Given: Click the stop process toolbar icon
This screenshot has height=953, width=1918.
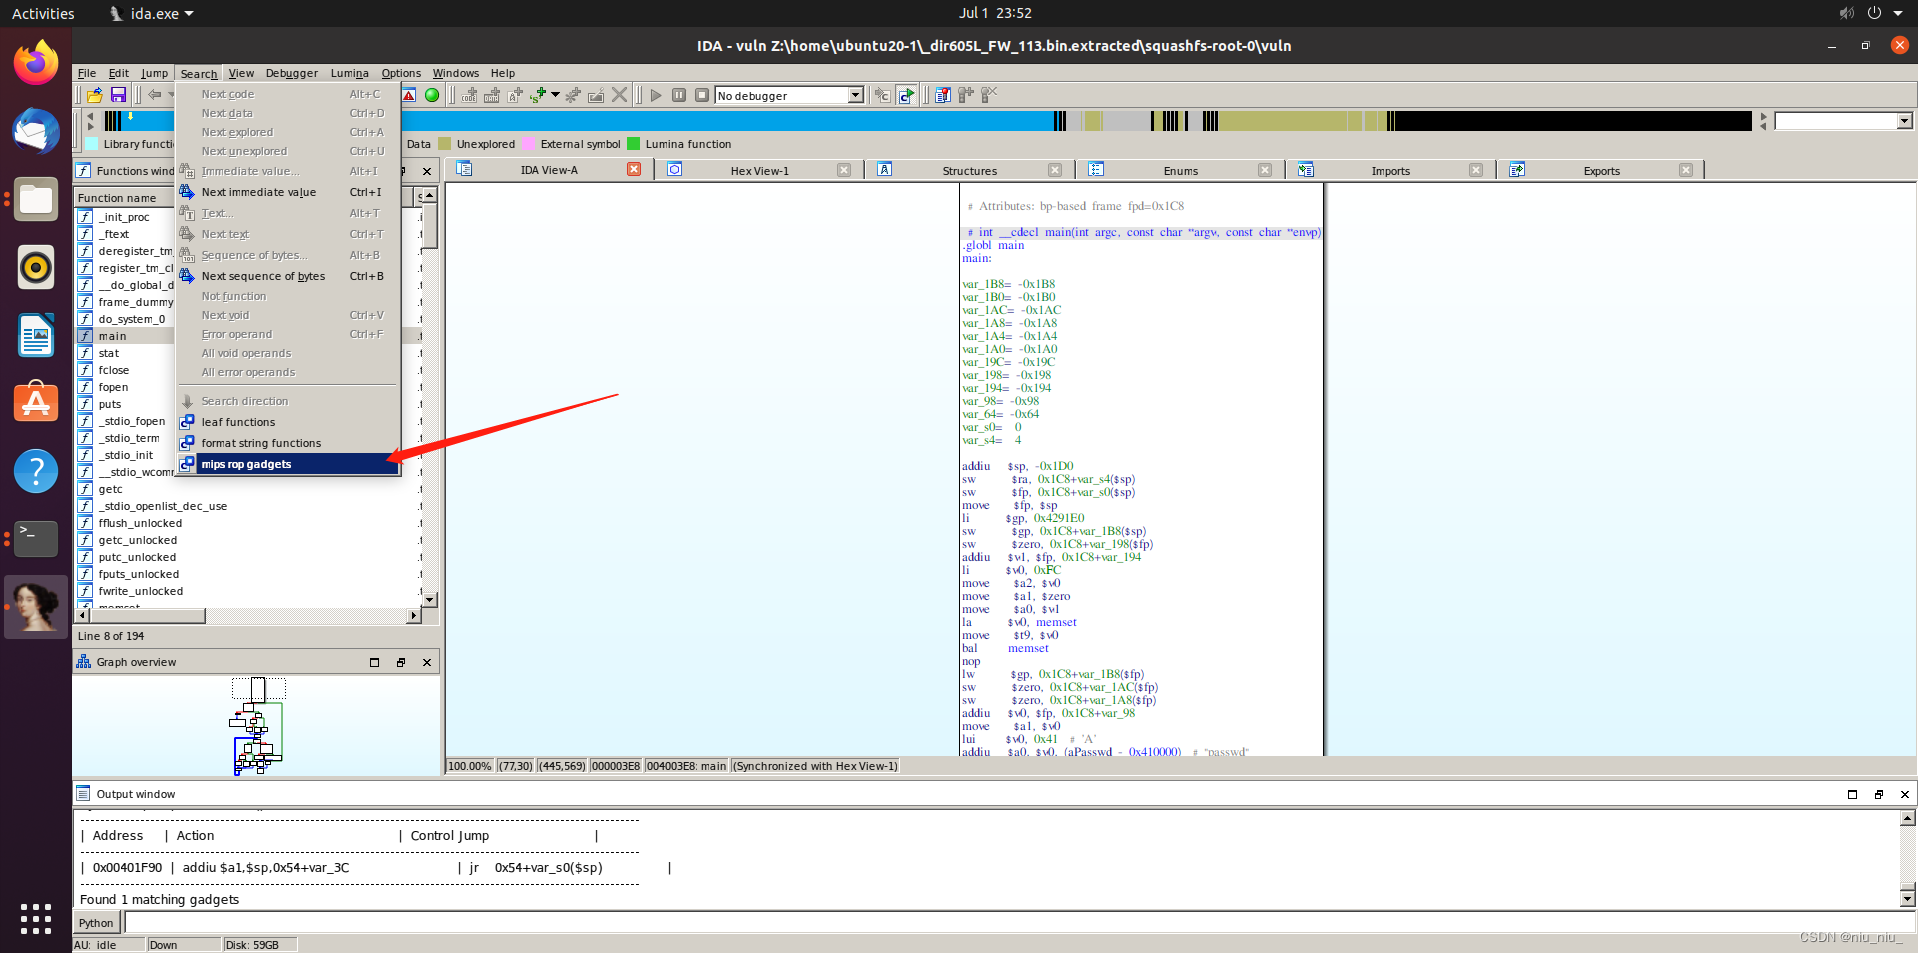Looking at the screenshot, I should pos(702,95).
